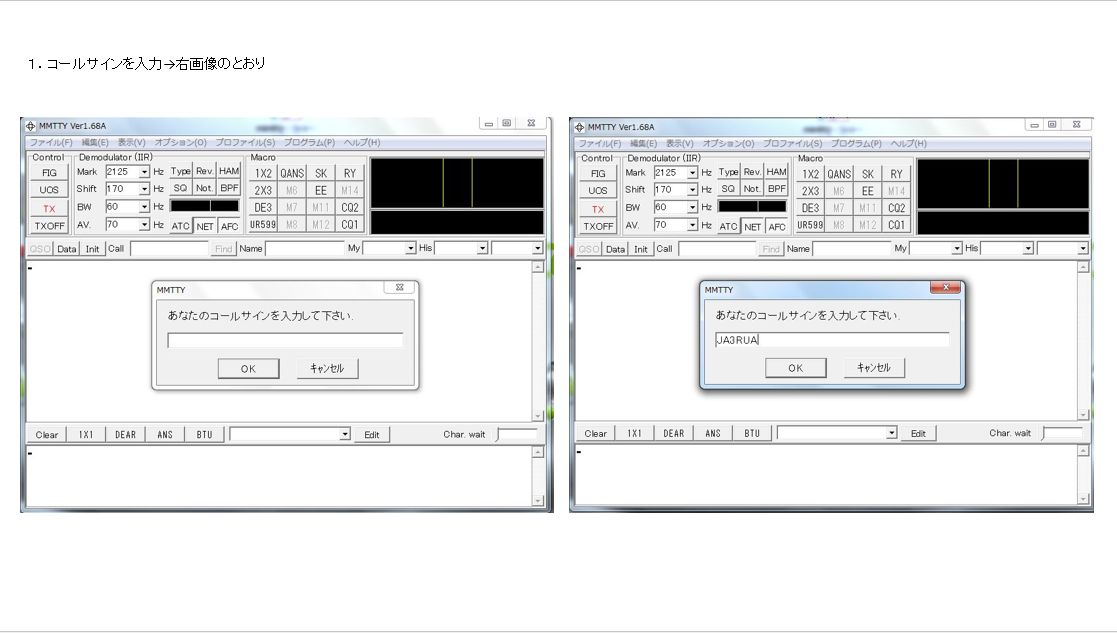Expand Mark frequency dropdown in right window
This screenshot has width=1117, height=633.
pyautogui.click(x=692, y=172)
